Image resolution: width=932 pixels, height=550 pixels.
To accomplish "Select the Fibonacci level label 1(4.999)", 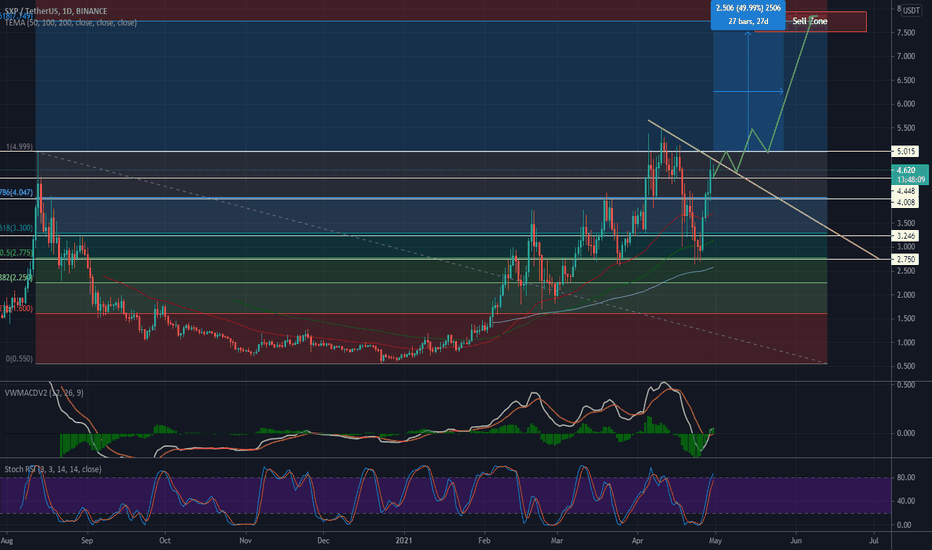I will pyautogui.click(x=19, y=147).
